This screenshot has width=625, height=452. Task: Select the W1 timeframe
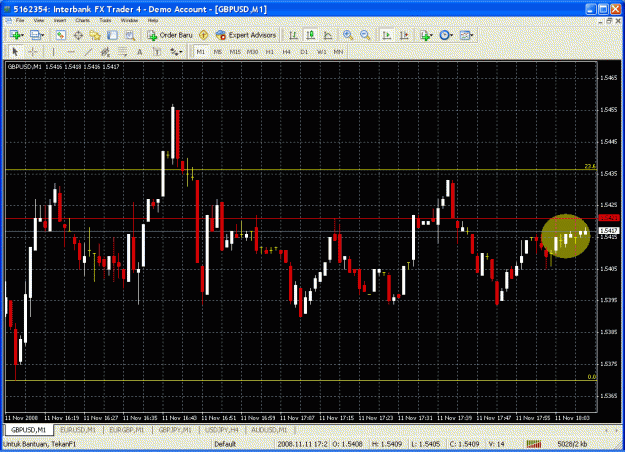321,52
